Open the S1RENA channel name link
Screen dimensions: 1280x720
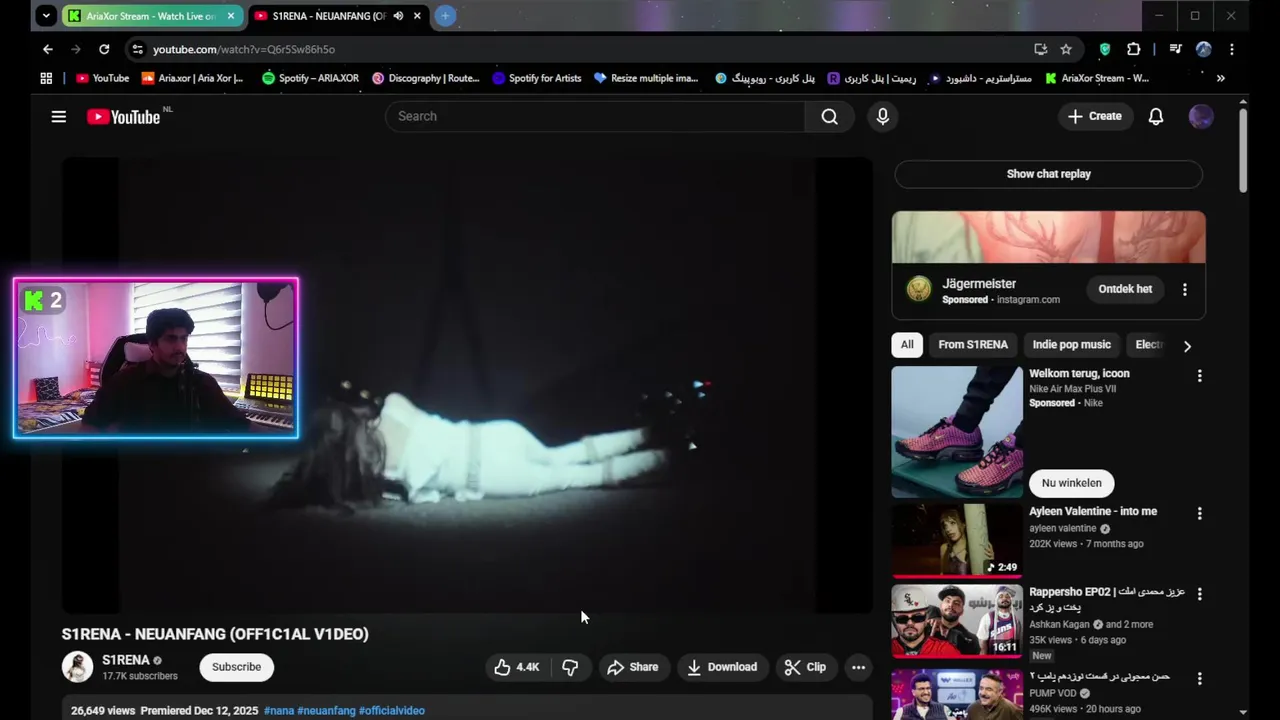tap(126, 660)
